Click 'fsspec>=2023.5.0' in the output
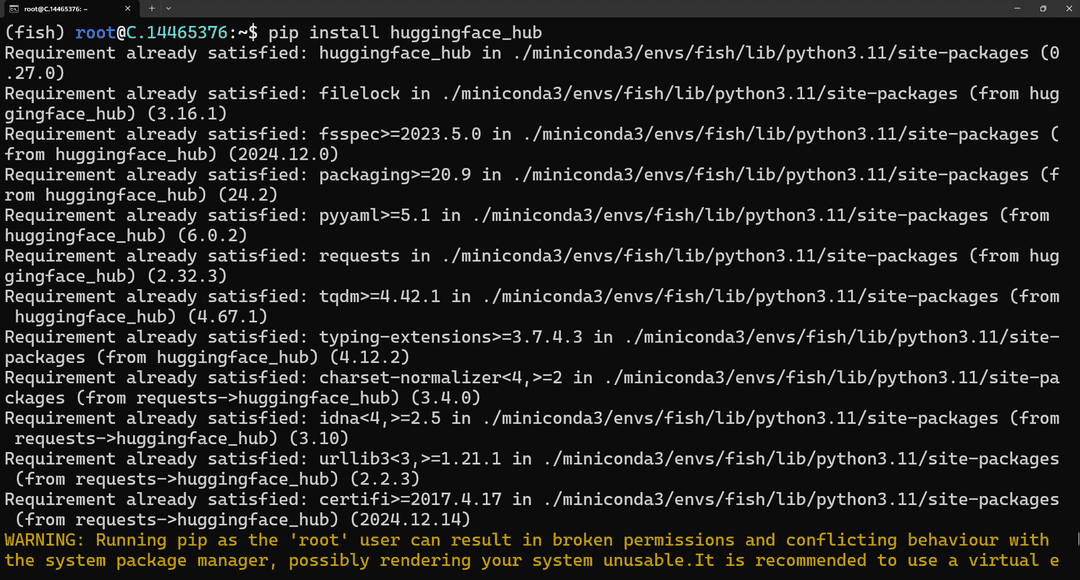1080x580 pixels. pyautogui.click(x=399, y=134)
